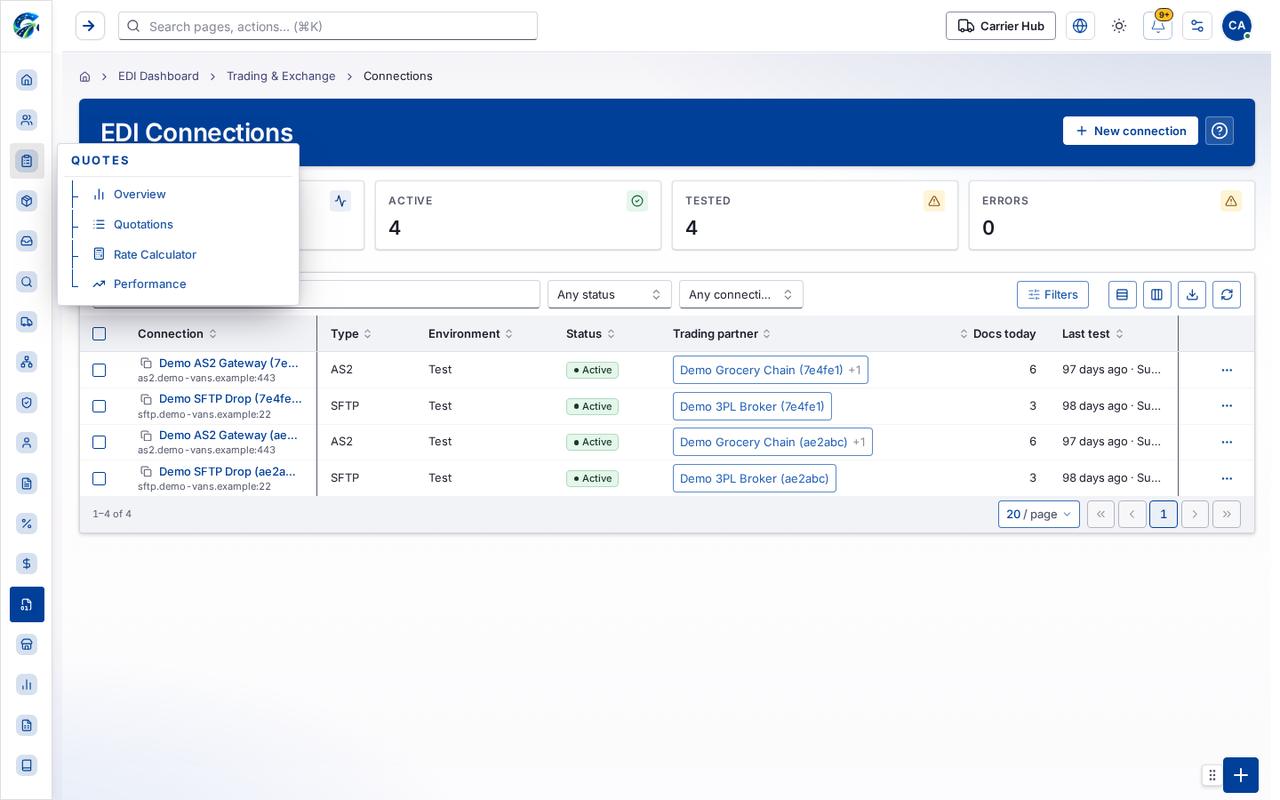Open the column settings icon
Image resolution: width=1280 pixels, height=800 pixels.
(1157, 294)
